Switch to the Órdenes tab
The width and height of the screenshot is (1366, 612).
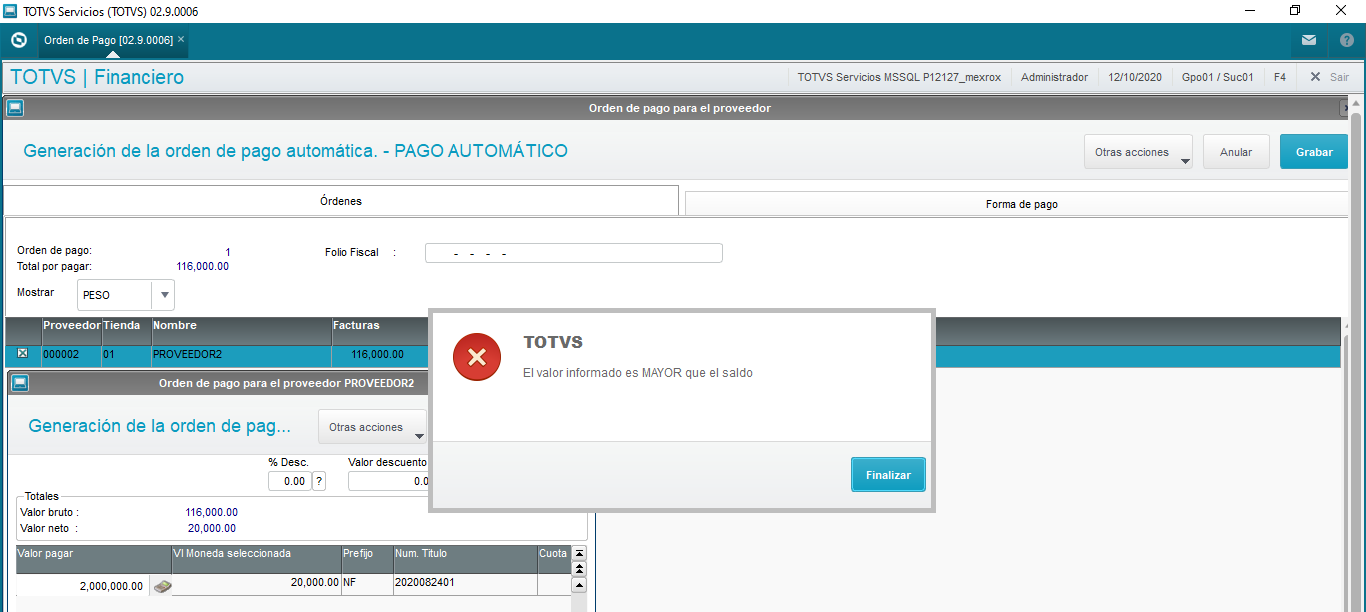[x=341, y=201]
